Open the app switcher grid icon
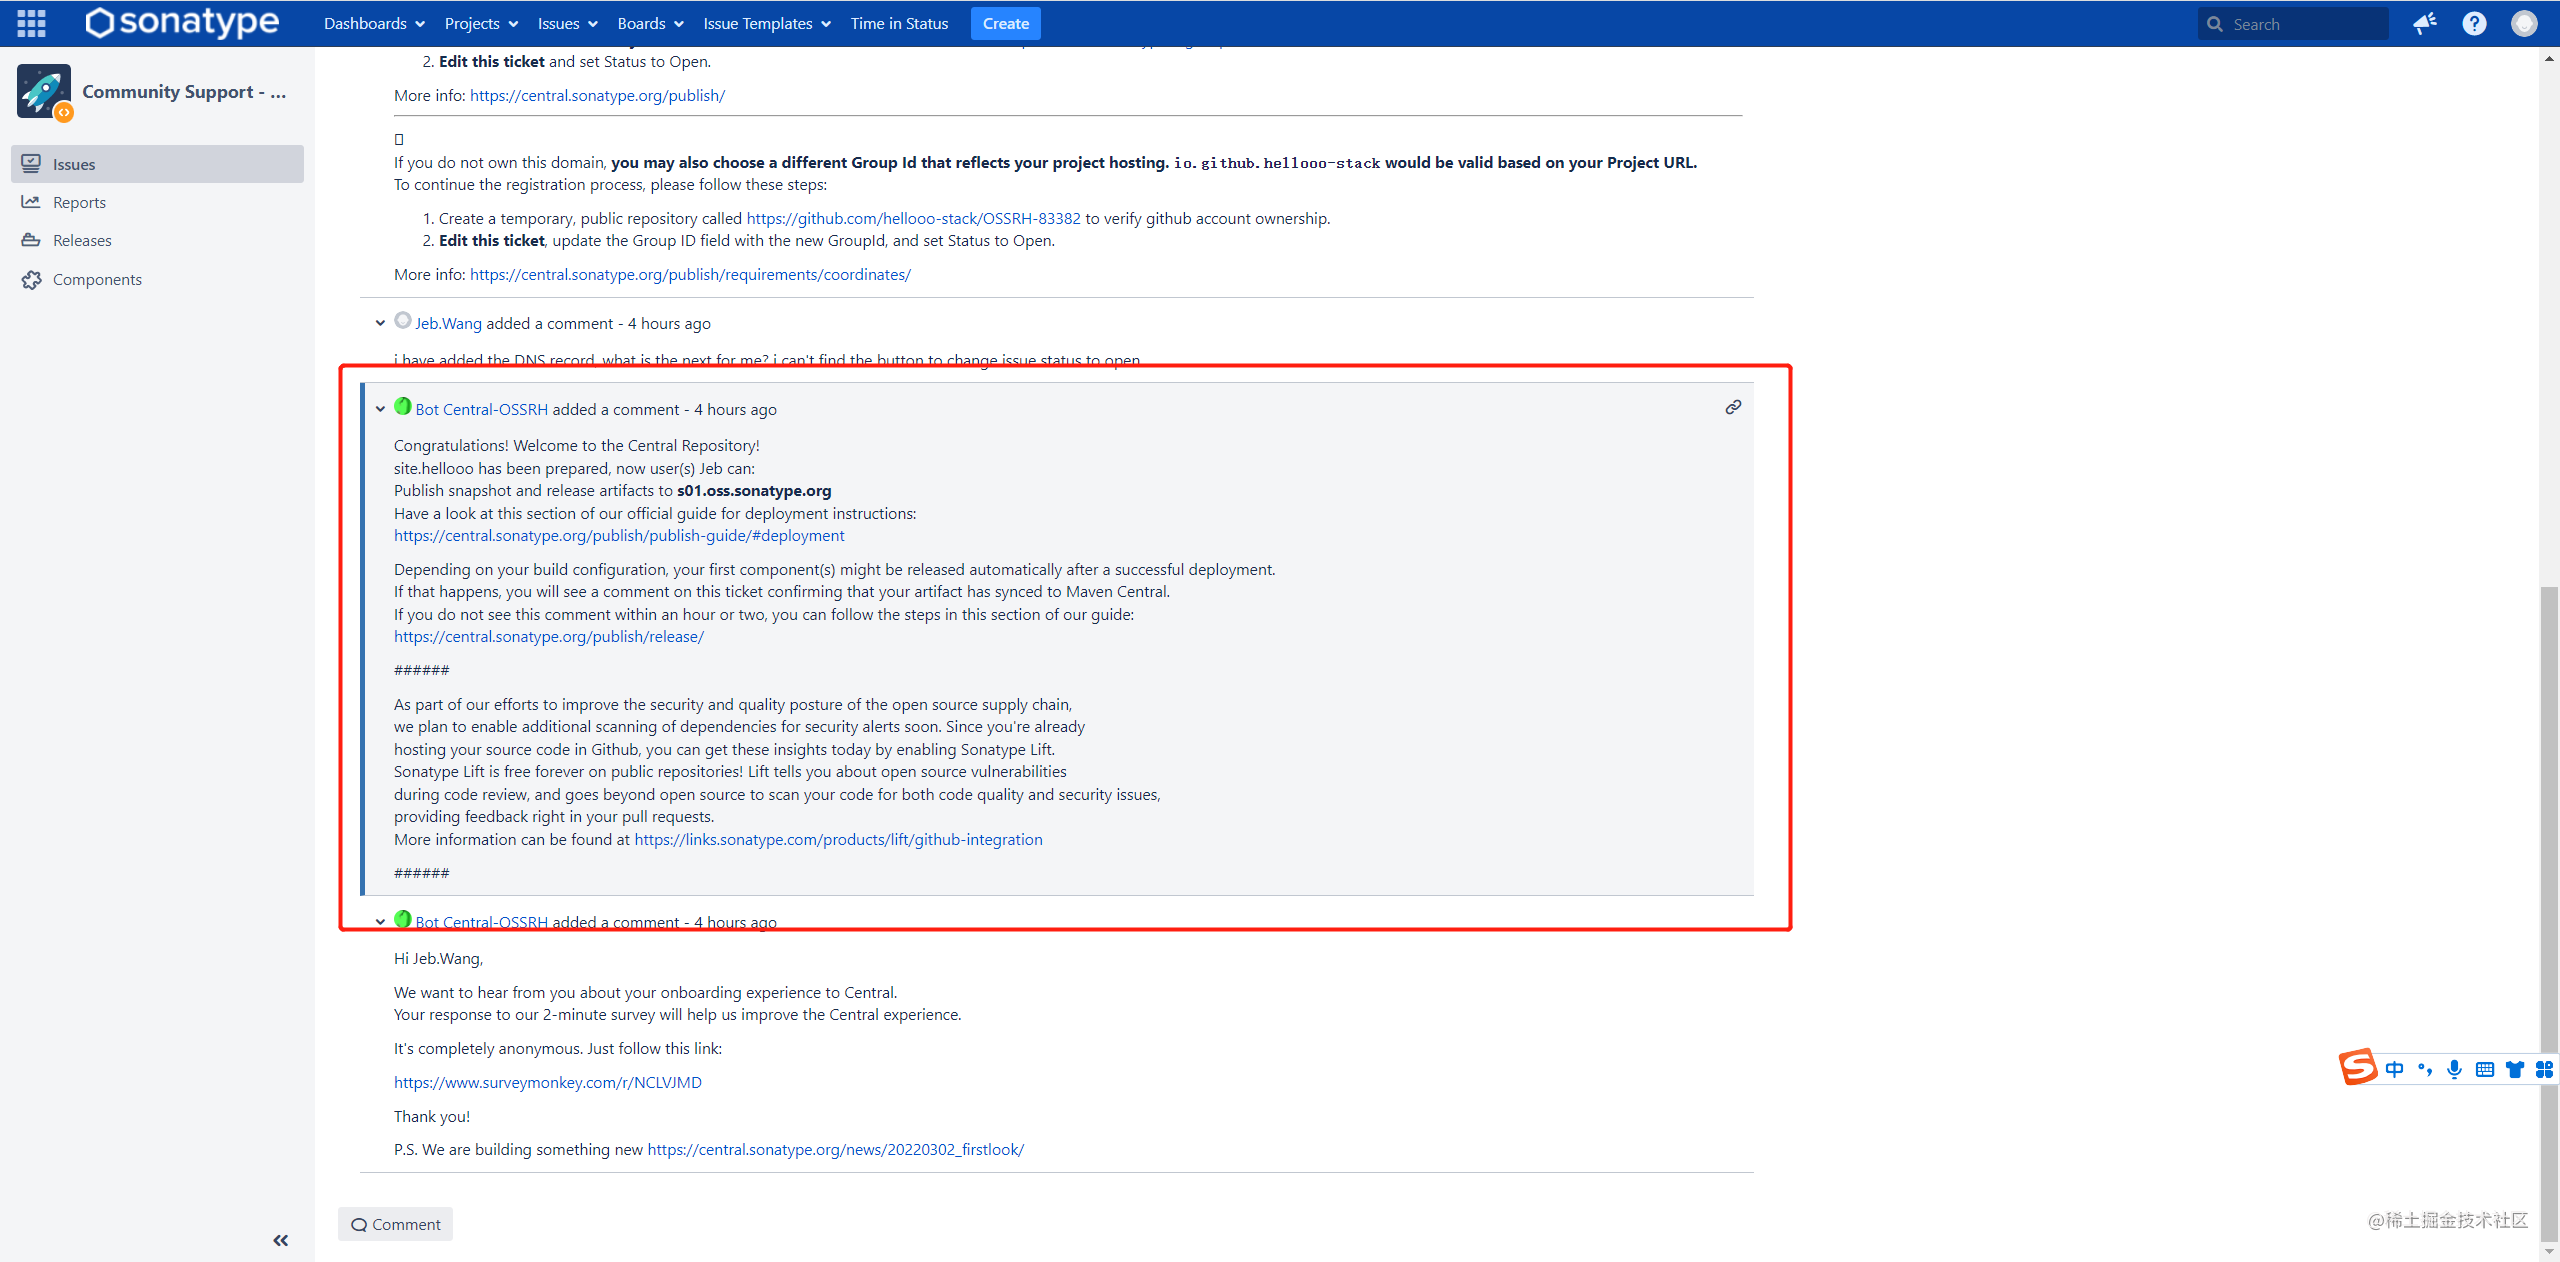The image size is (2560, 1262). click(x=31, y=23)
